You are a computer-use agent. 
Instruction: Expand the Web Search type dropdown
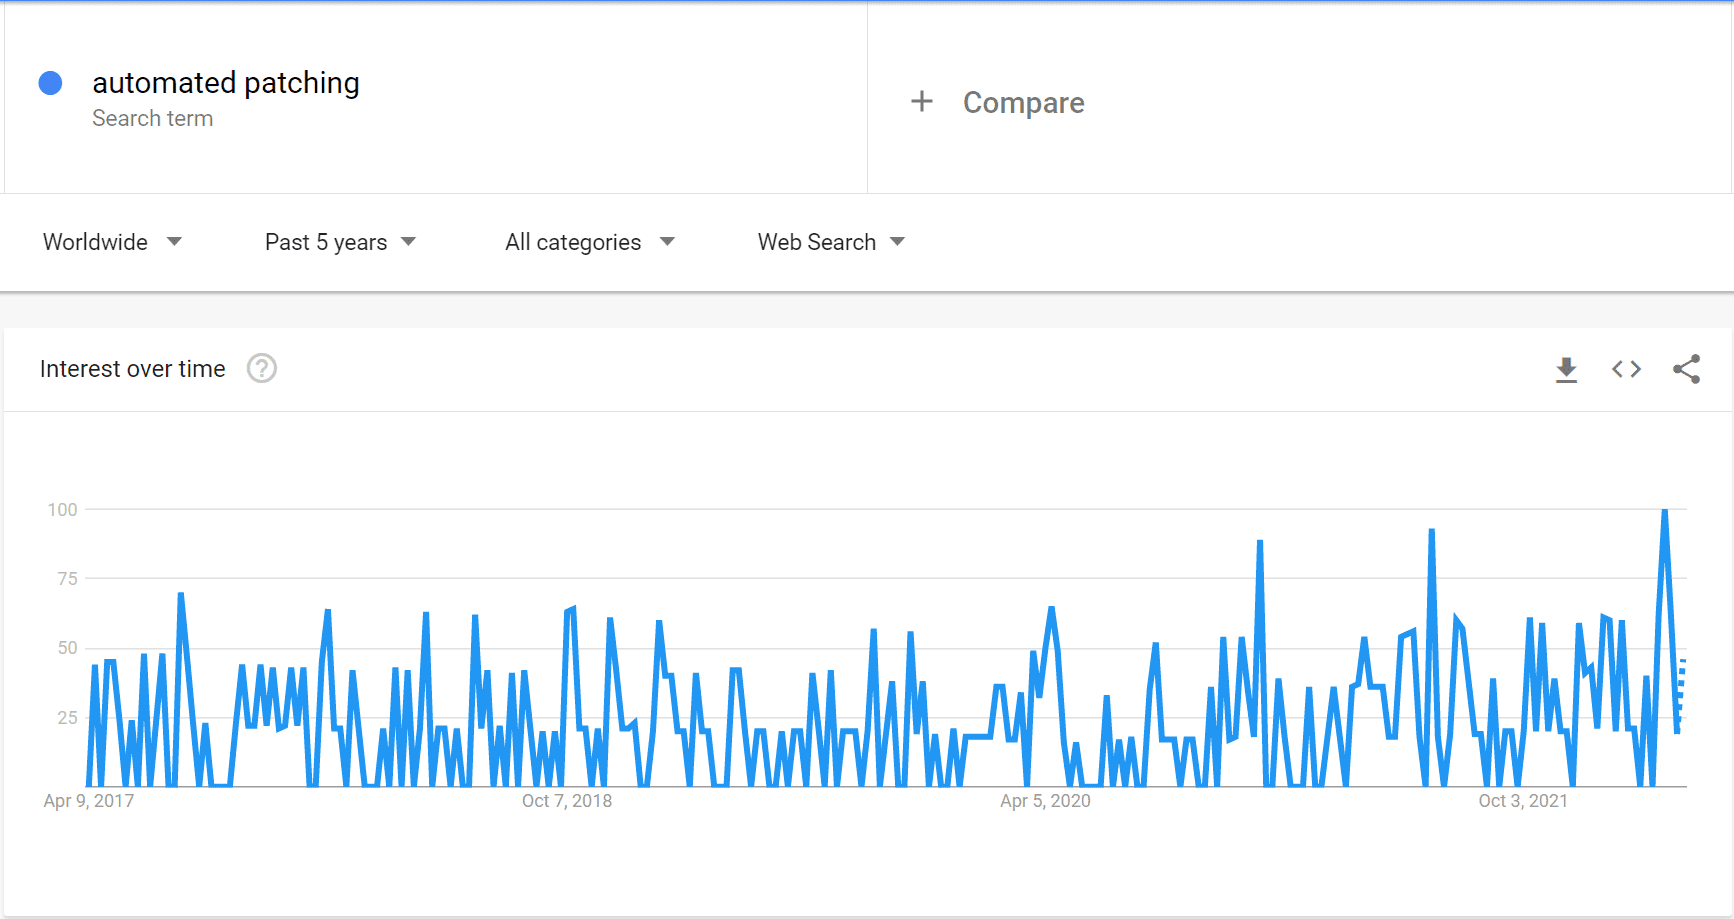(817, 242)
